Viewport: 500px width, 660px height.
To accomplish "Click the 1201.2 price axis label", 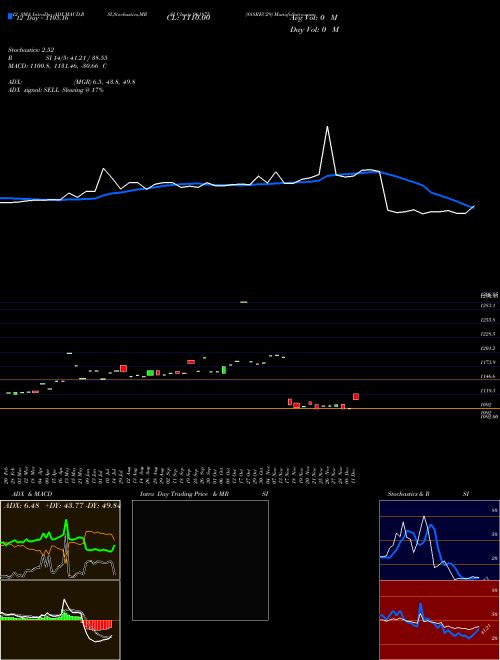I will 488,349.
